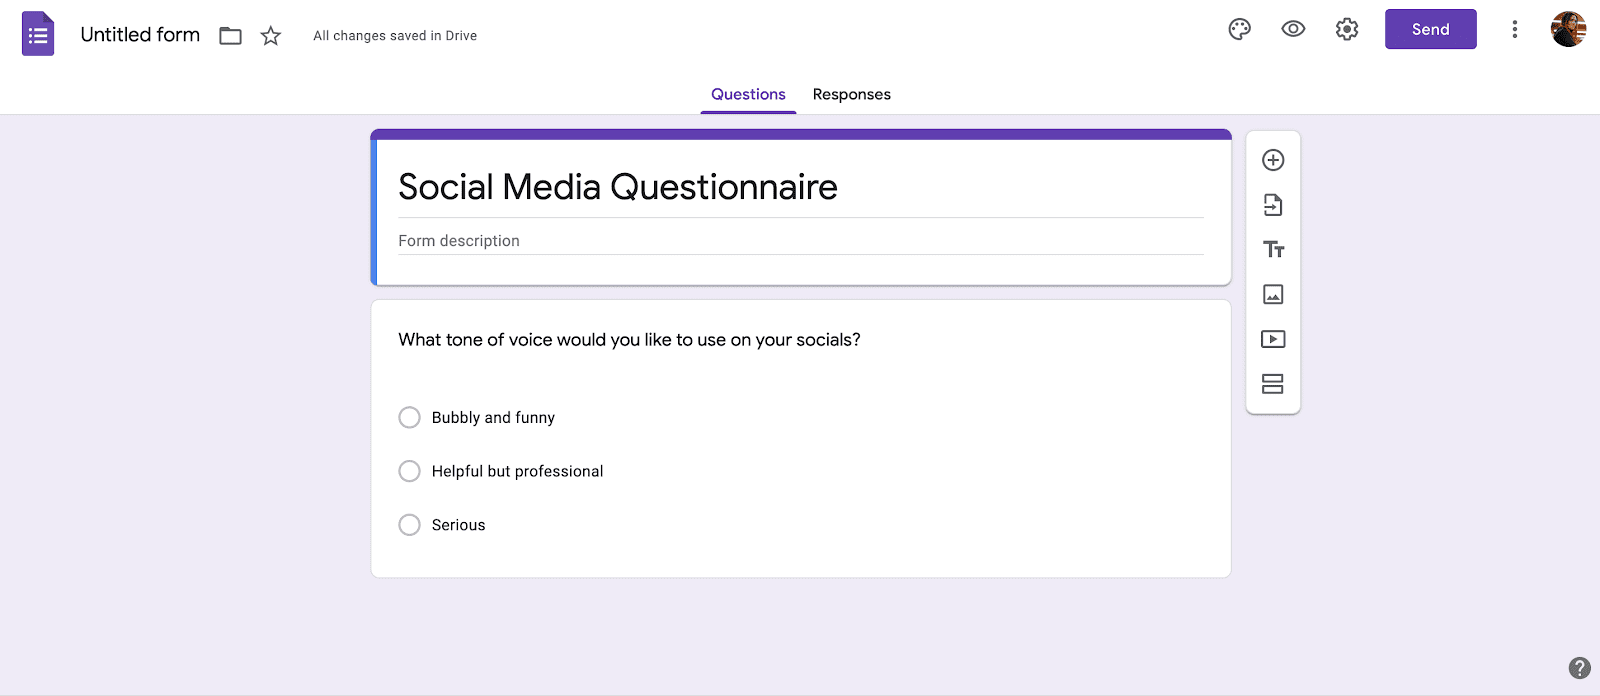Screen dimensions: 1600x696
Task: Switch to the Responses tab
Action: pyautogui.click(x=851, y=94)
